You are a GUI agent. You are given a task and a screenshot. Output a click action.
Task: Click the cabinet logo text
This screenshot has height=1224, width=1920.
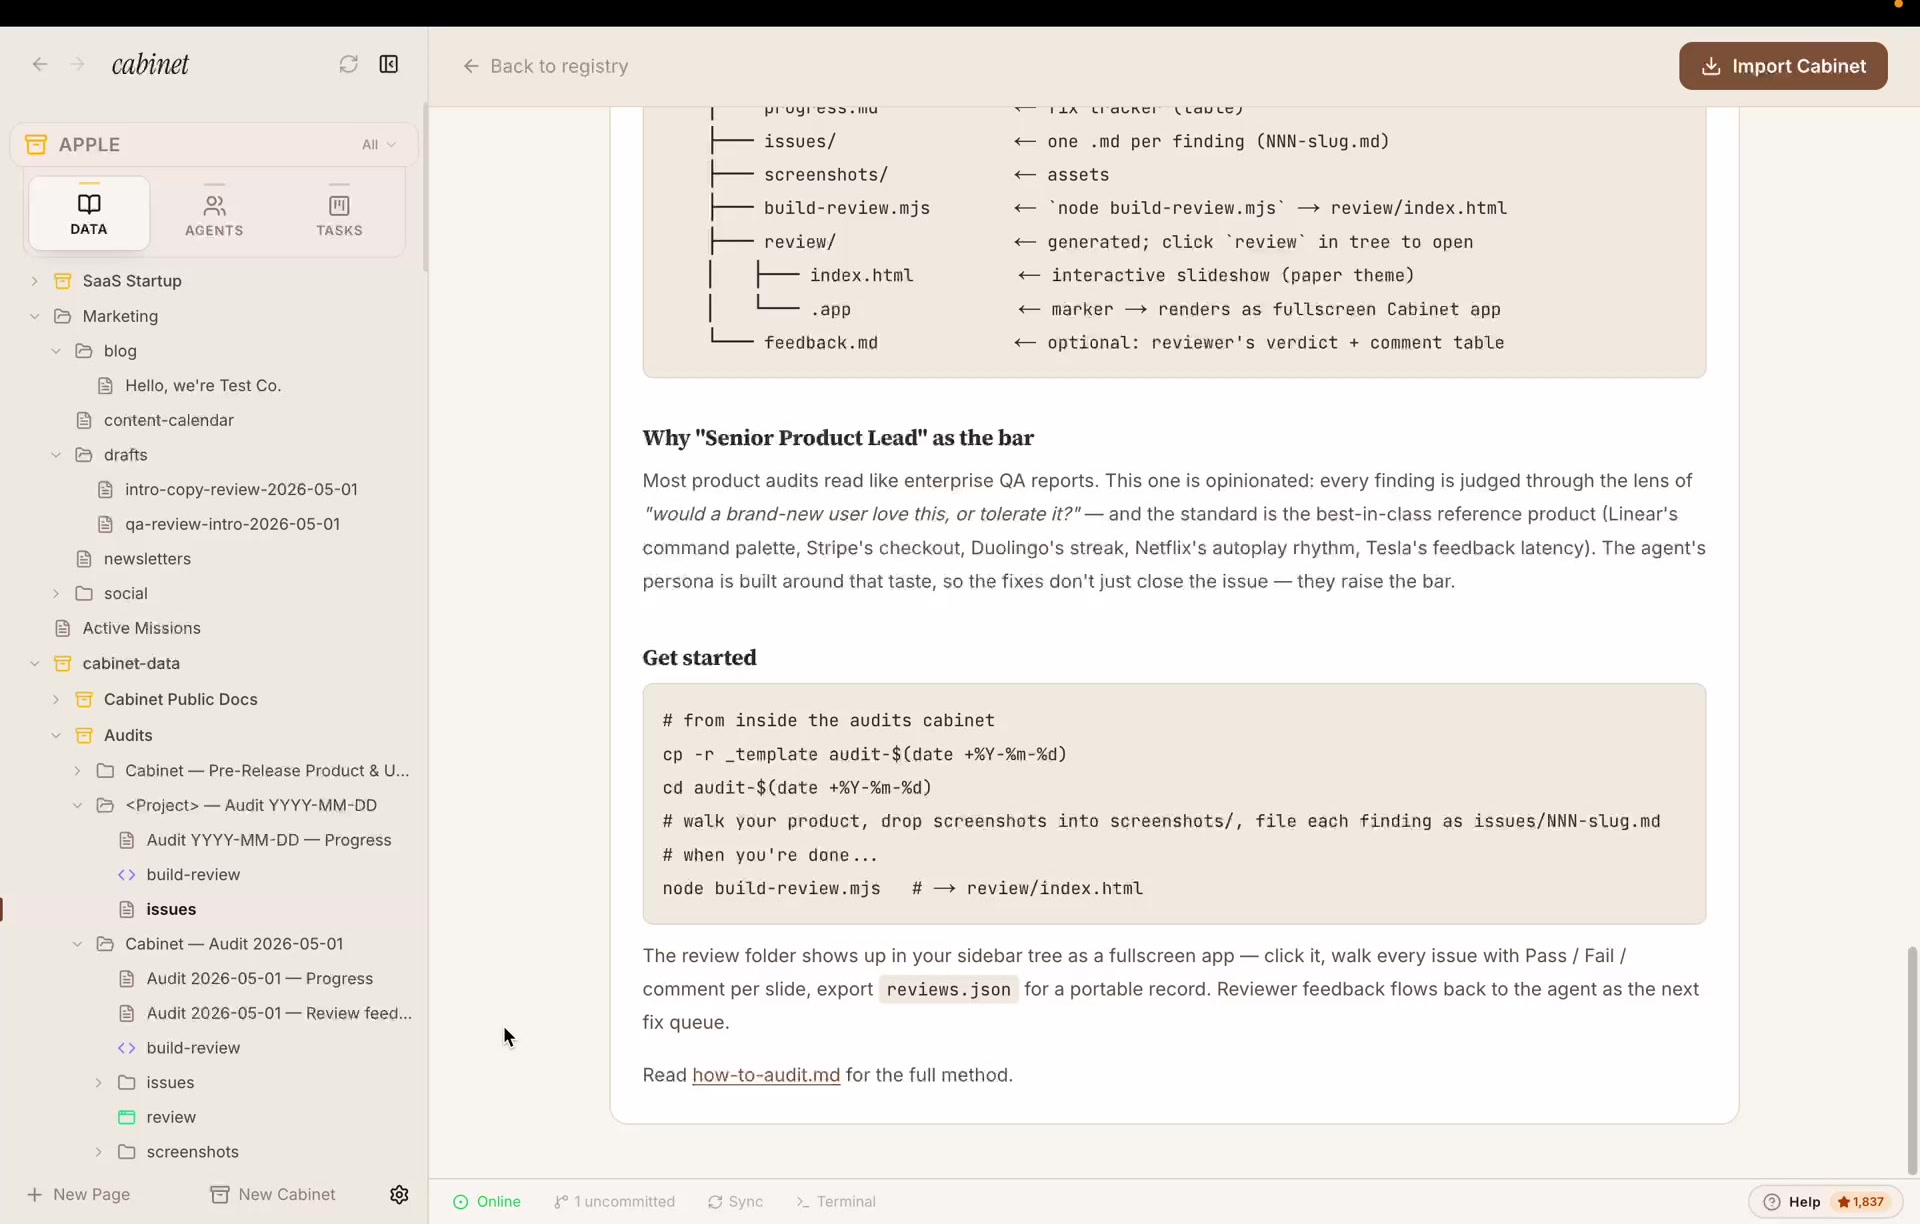click(150, 64)
